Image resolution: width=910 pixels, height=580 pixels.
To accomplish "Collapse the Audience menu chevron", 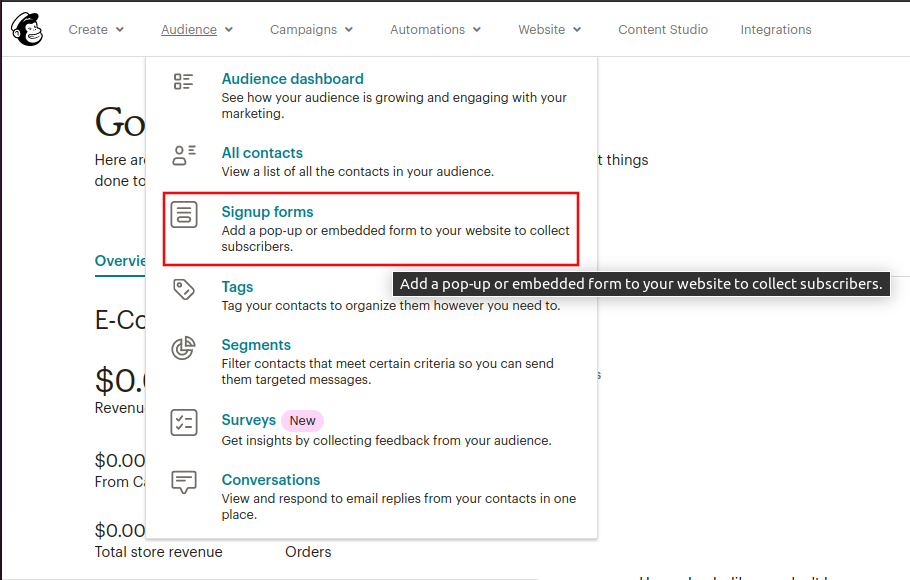I will [229, 30].
